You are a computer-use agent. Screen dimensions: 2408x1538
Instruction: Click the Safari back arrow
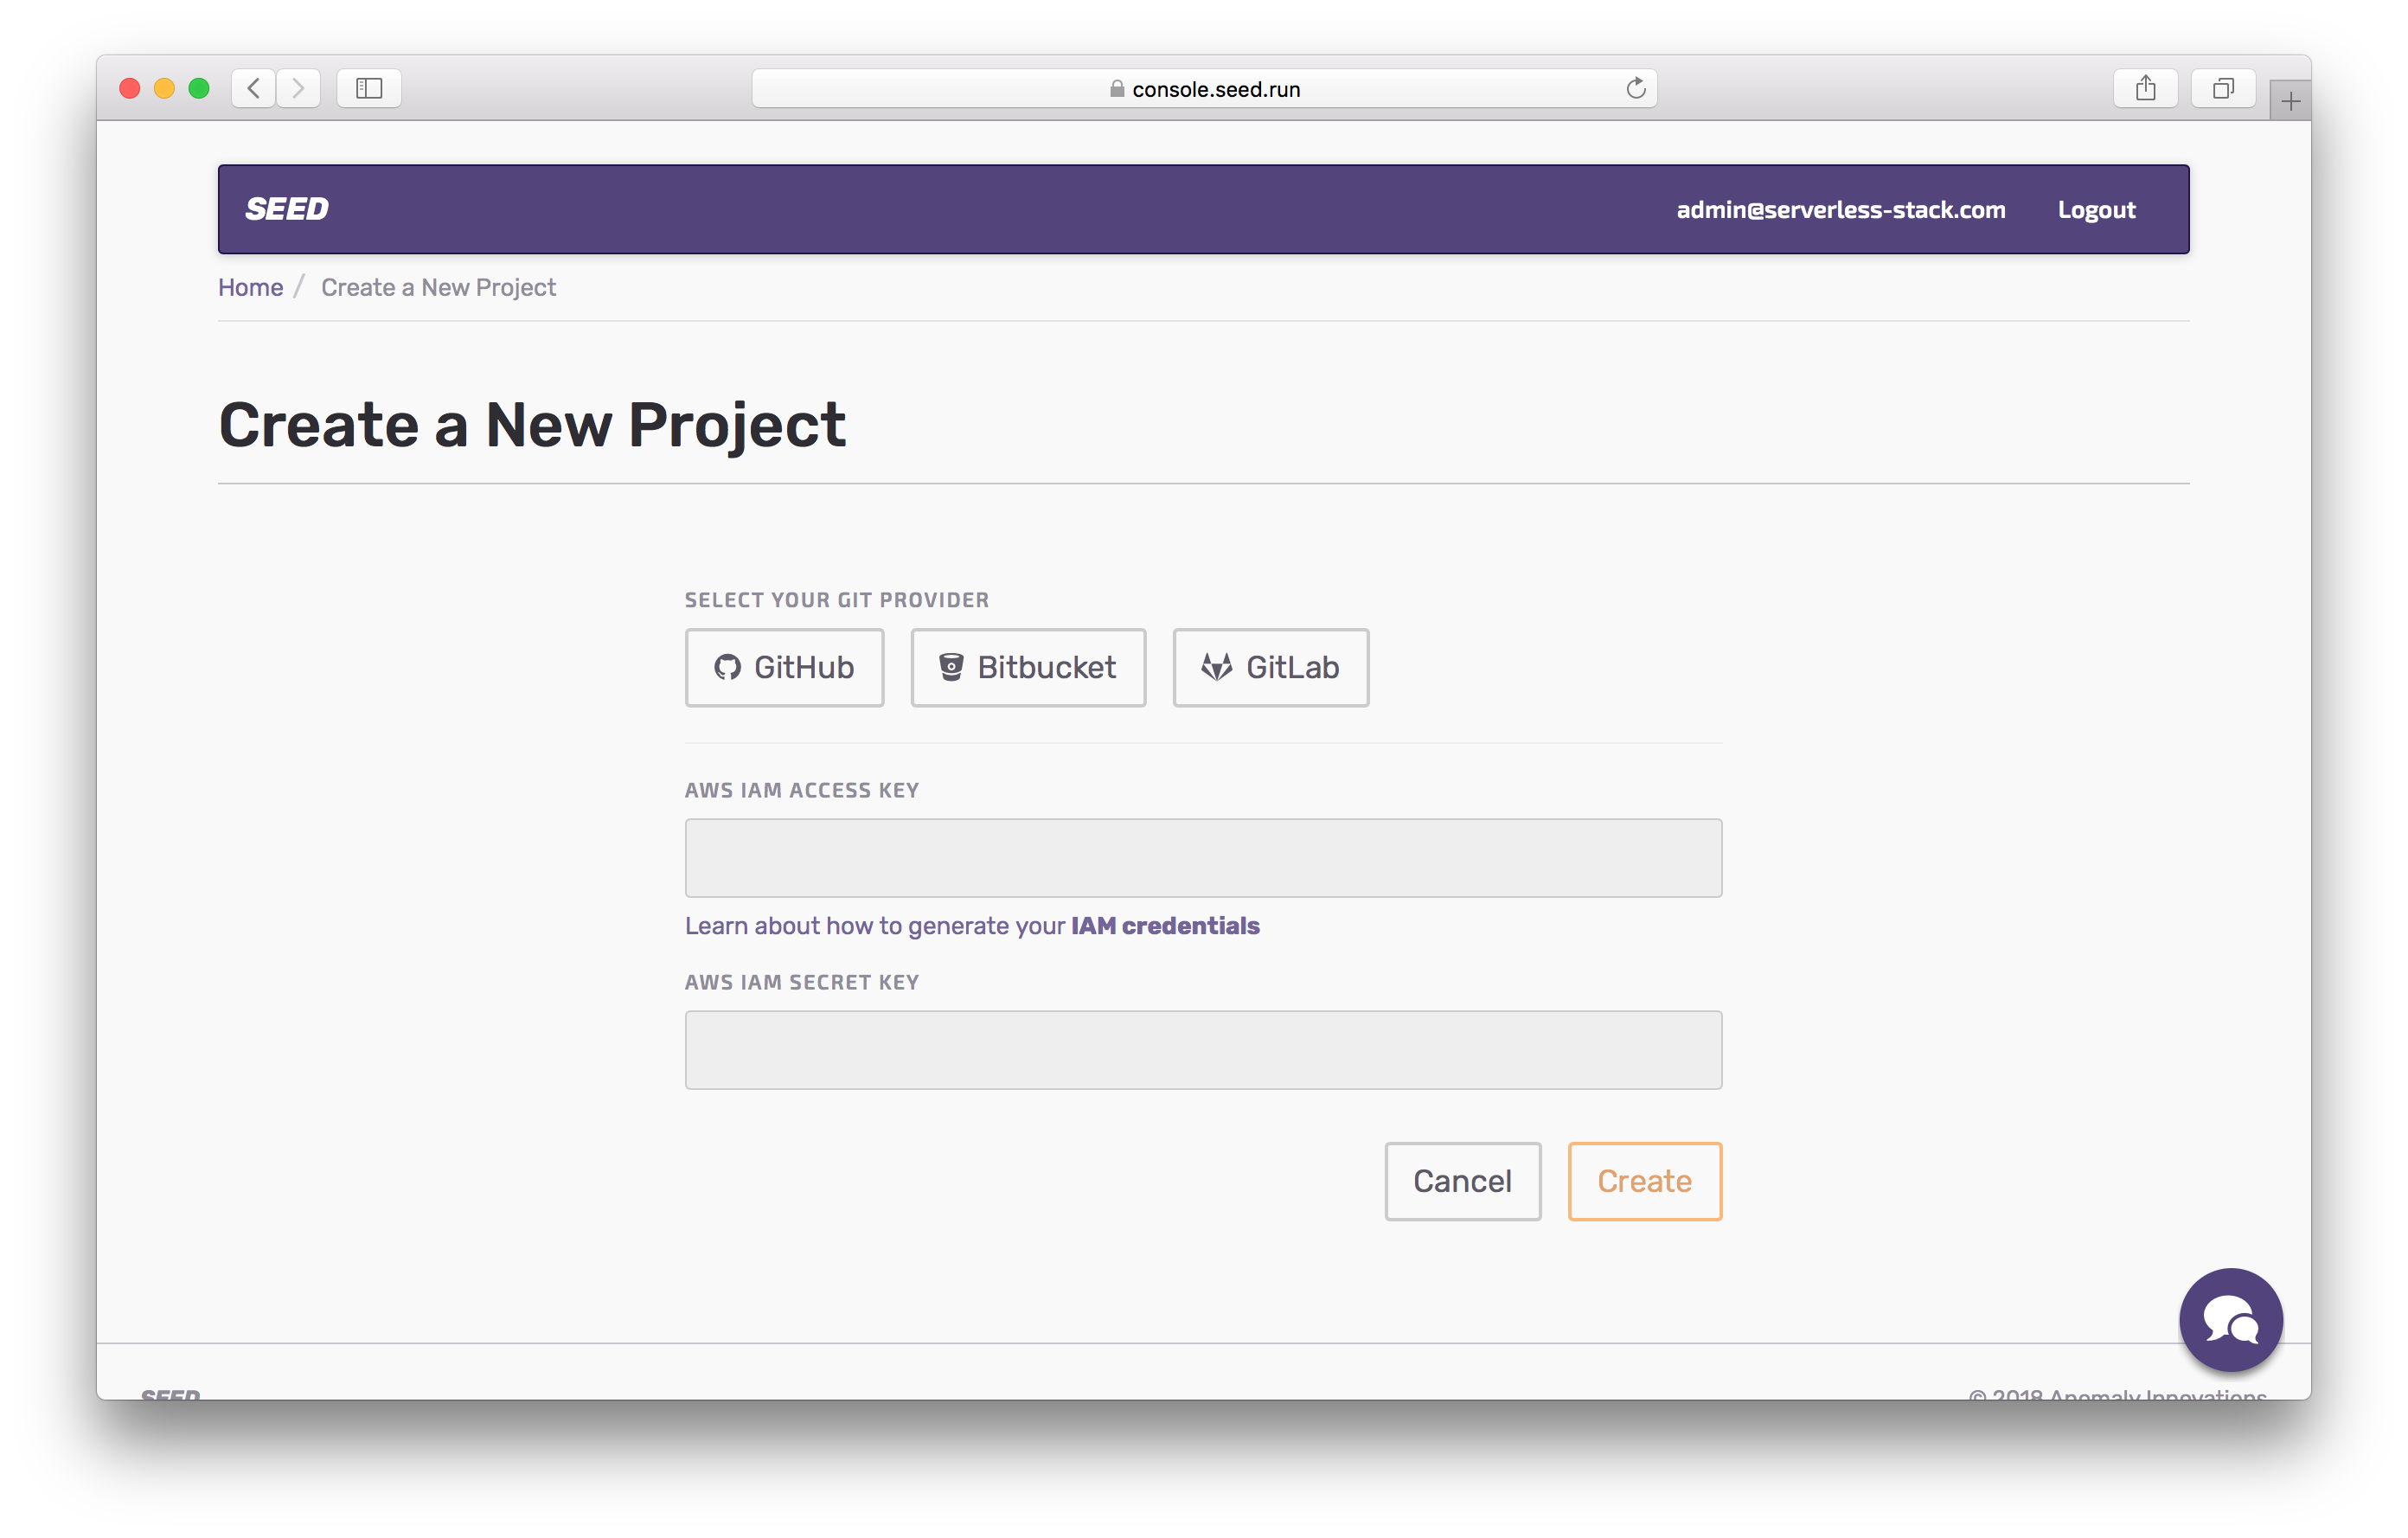click(254, 89)
